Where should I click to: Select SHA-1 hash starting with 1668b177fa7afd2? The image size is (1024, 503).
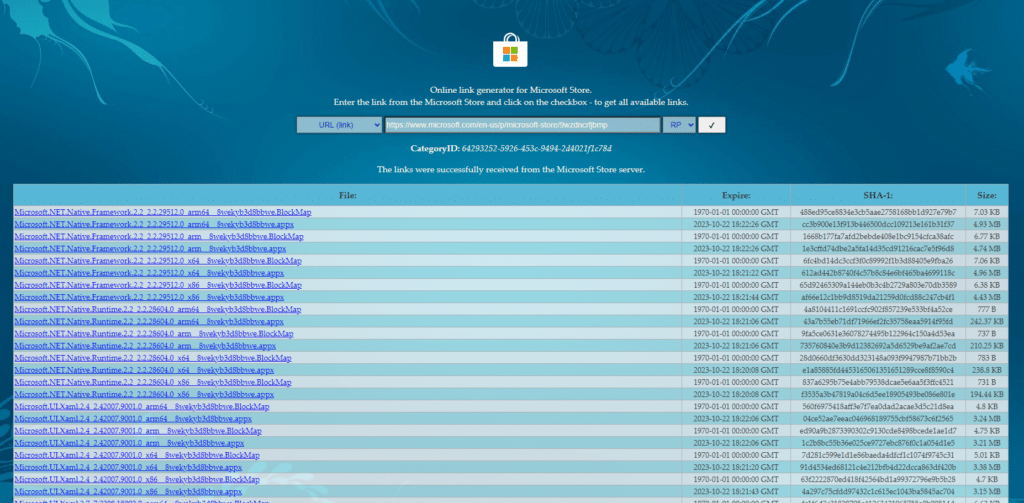tap(878, 236)
